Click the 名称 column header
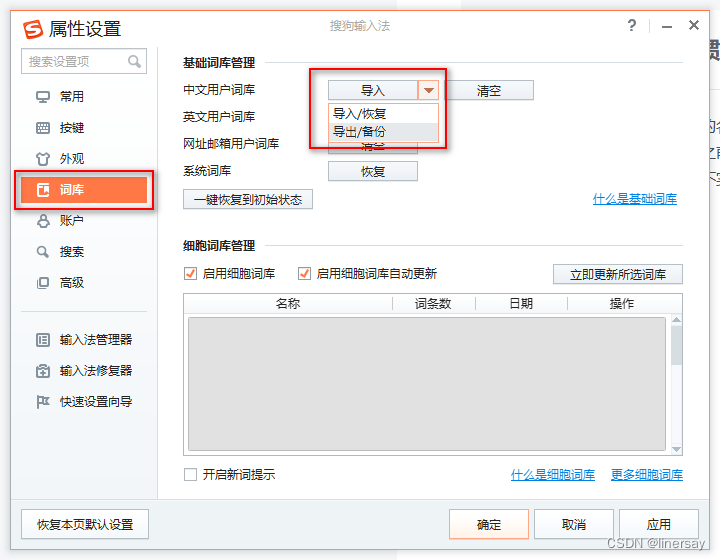 [x=288, y=303]
